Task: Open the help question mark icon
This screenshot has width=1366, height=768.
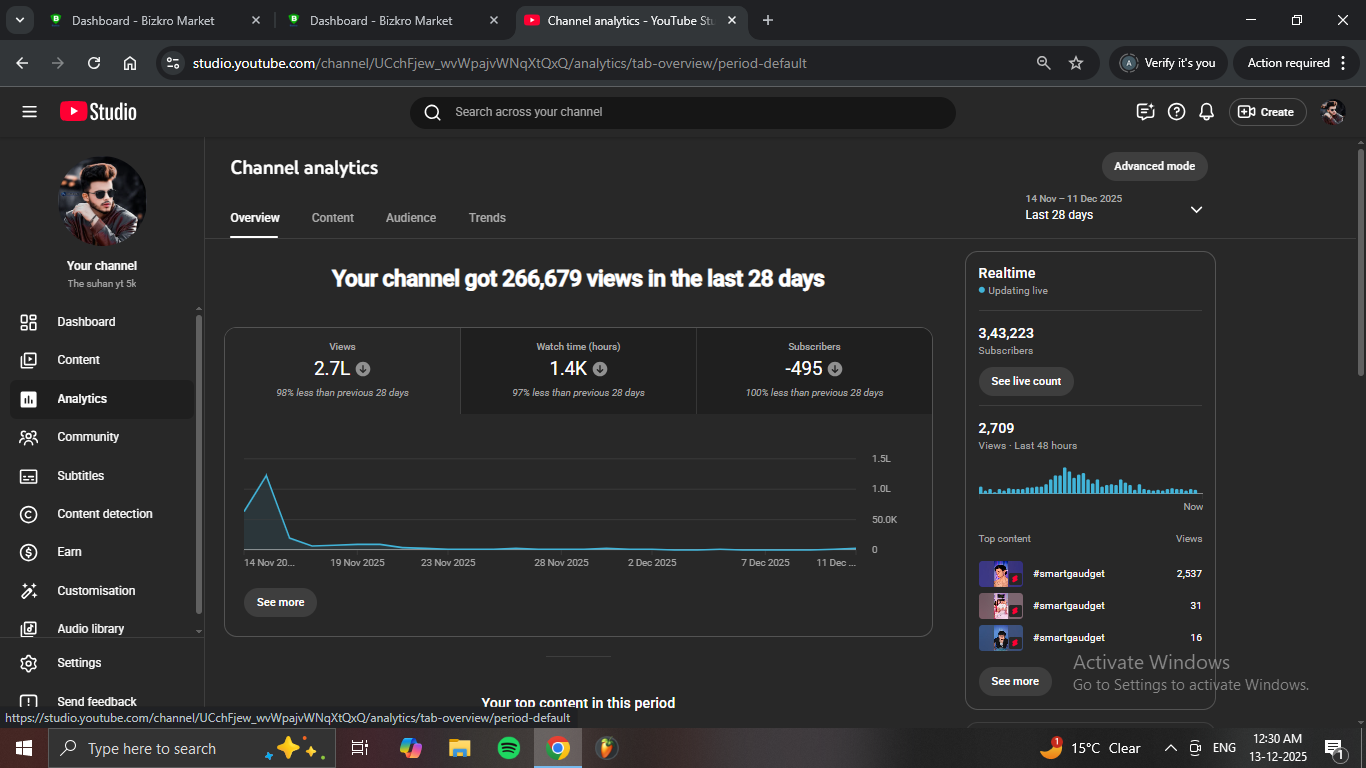Action: tap(1177, 112)
